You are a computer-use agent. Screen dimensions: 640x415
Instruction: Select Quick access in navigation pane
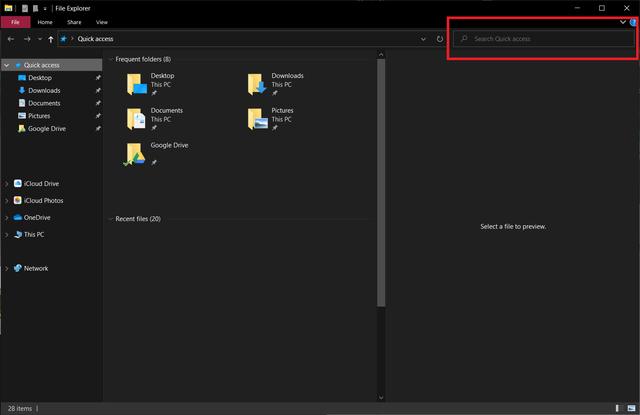pos(41,65)
